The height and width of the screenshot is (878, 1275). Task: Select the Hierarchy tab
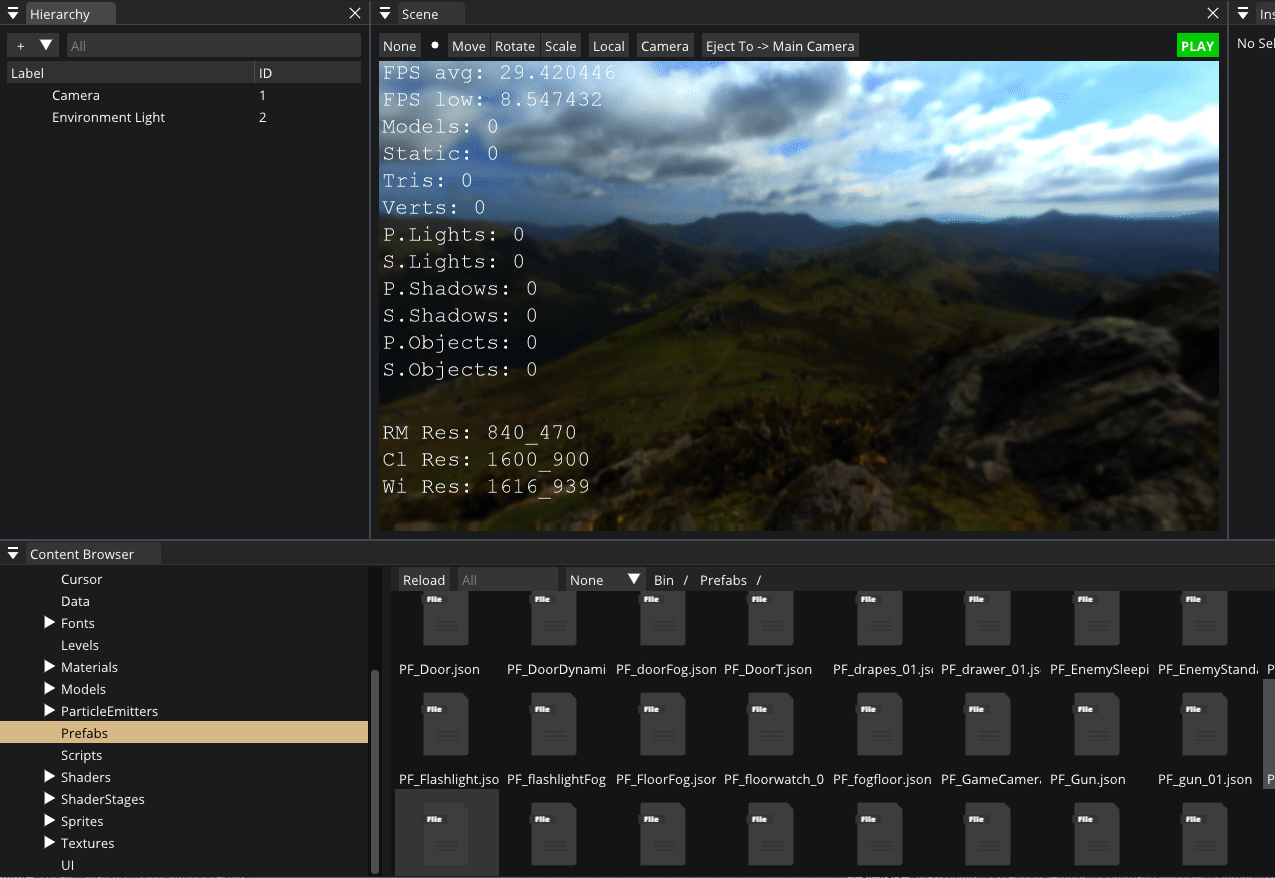pos(69,14)
